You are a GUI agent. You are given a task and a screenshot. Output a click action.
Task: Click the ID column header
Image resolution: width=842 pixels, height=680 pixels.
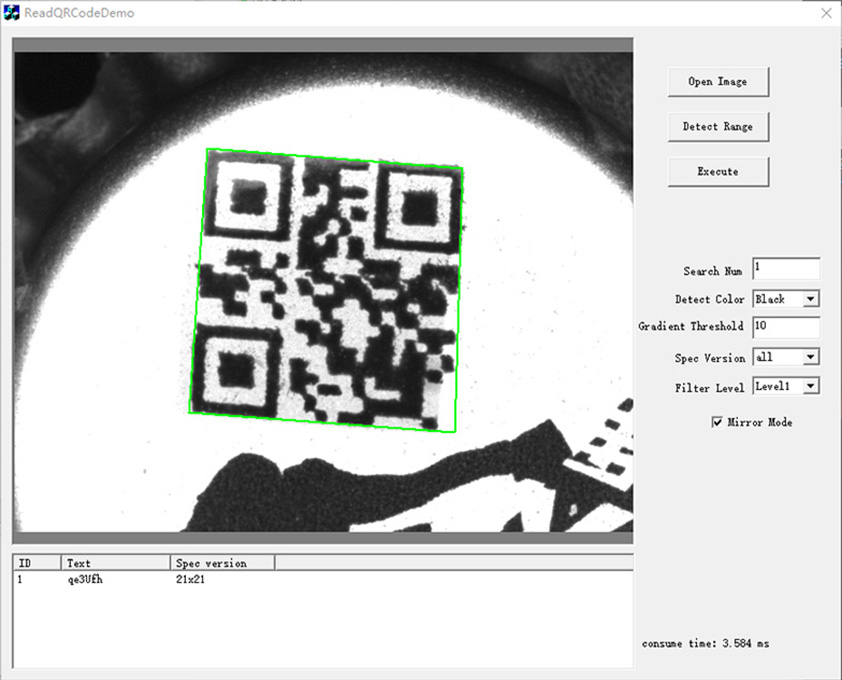(35, 562)
